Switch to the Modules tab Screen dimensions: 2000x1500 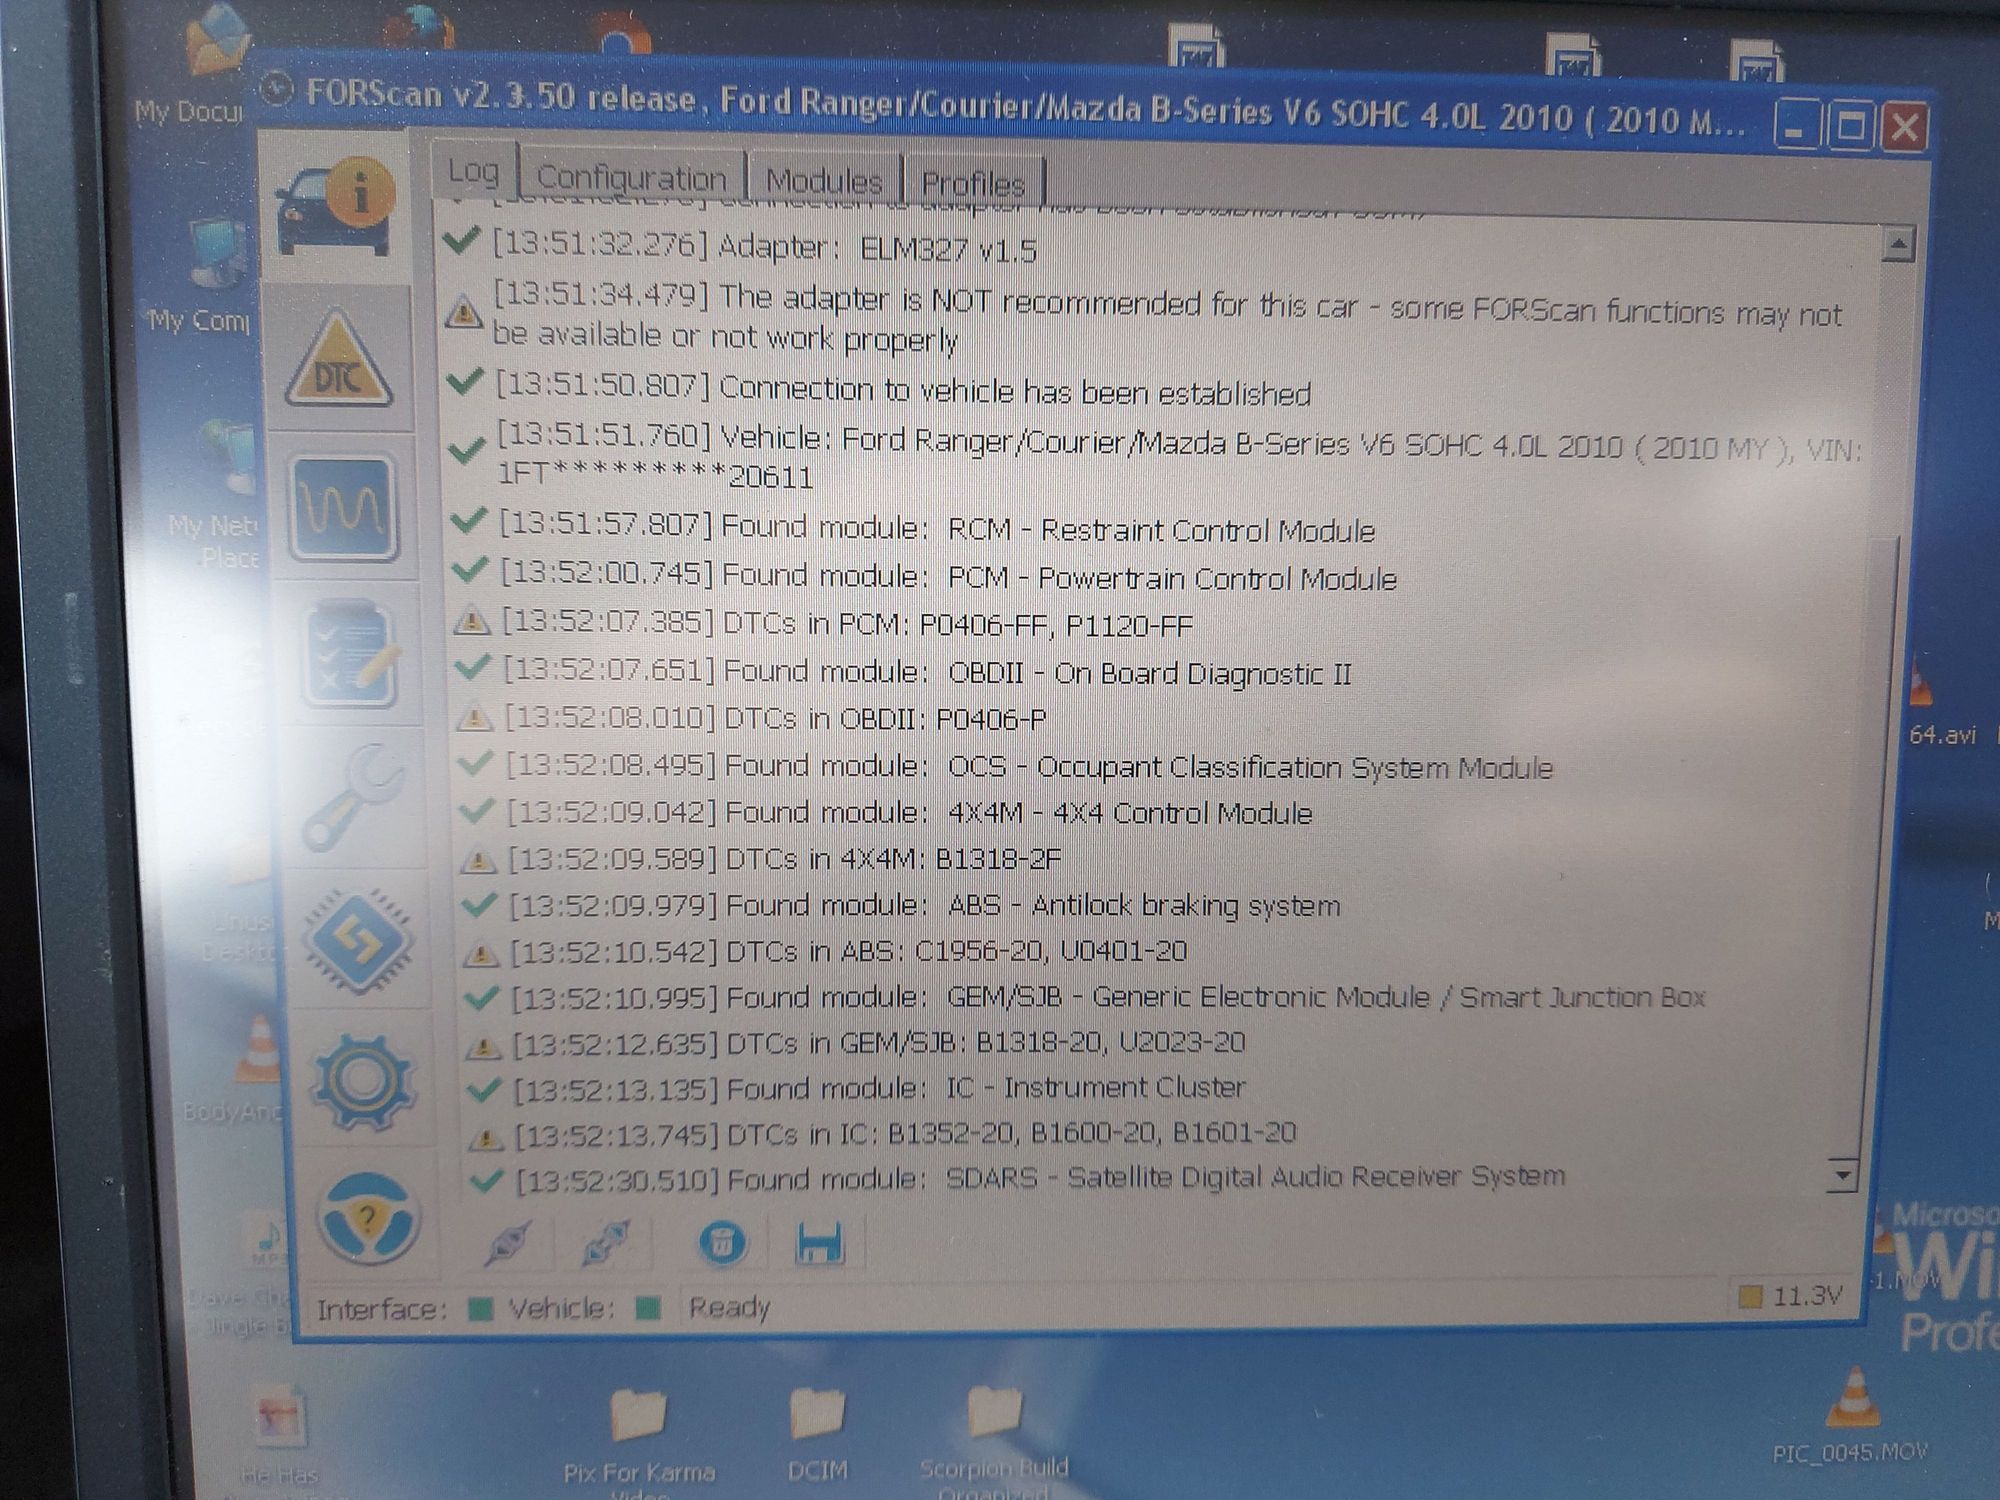pyautogui.click(x=824, y=181)
